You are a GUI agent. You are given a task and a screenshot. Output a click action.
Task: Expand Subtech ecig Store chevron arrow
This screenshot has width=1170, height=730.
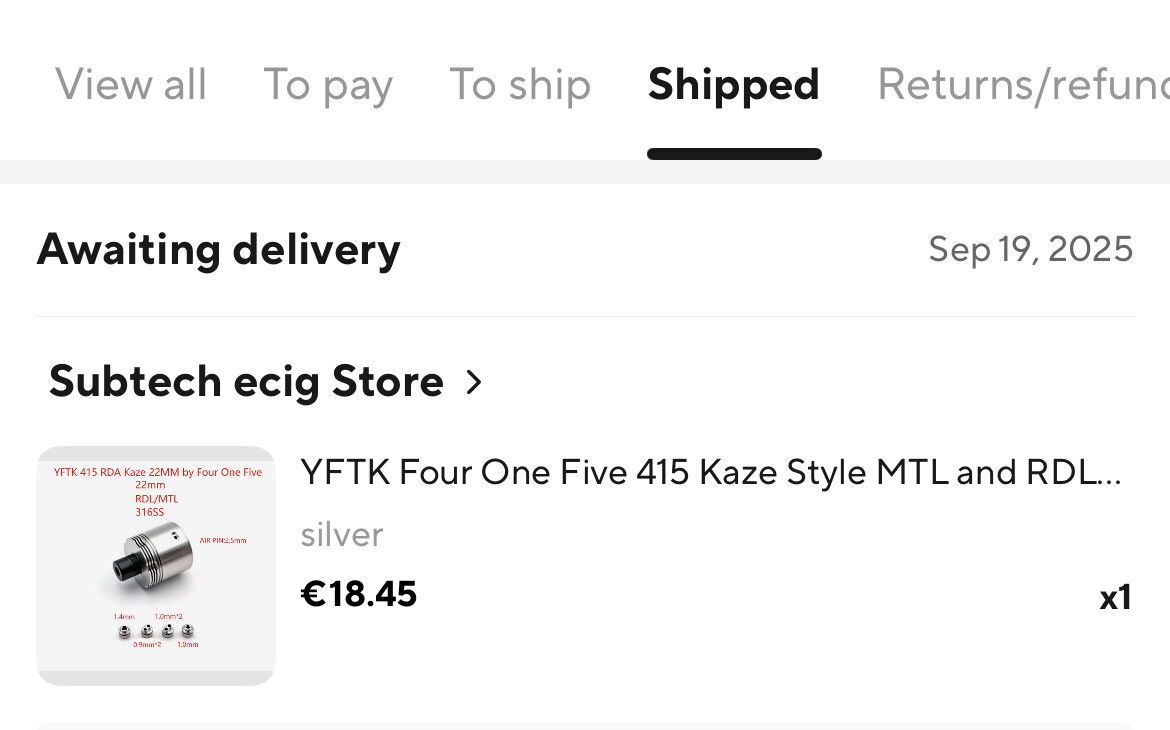point(475,382)
